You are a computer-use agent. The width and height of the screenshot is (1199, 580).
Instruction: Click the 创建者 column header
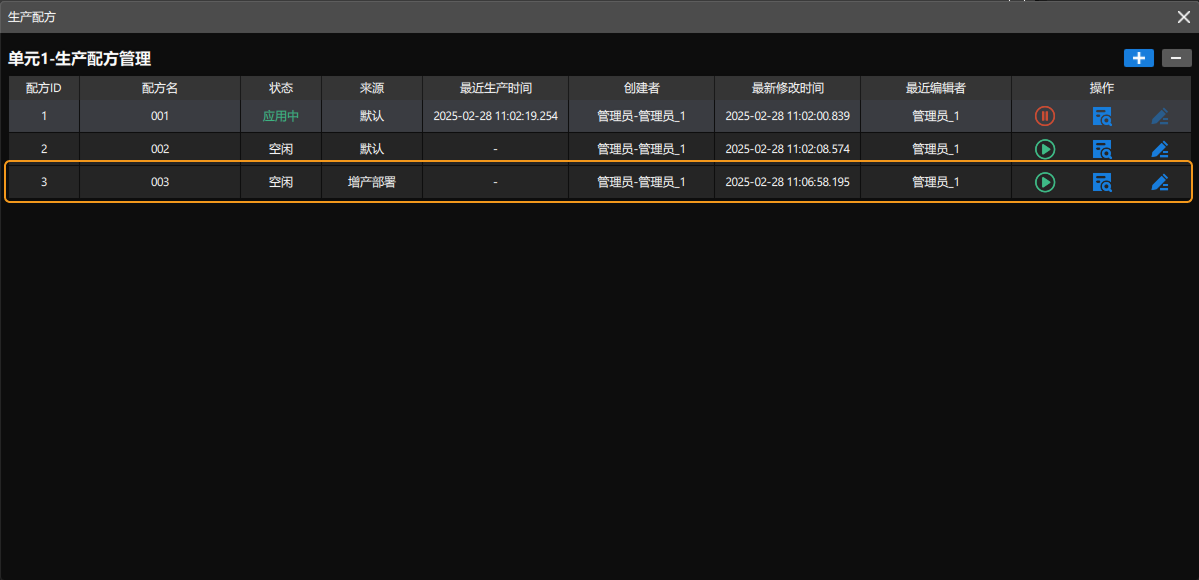[640, 87]
